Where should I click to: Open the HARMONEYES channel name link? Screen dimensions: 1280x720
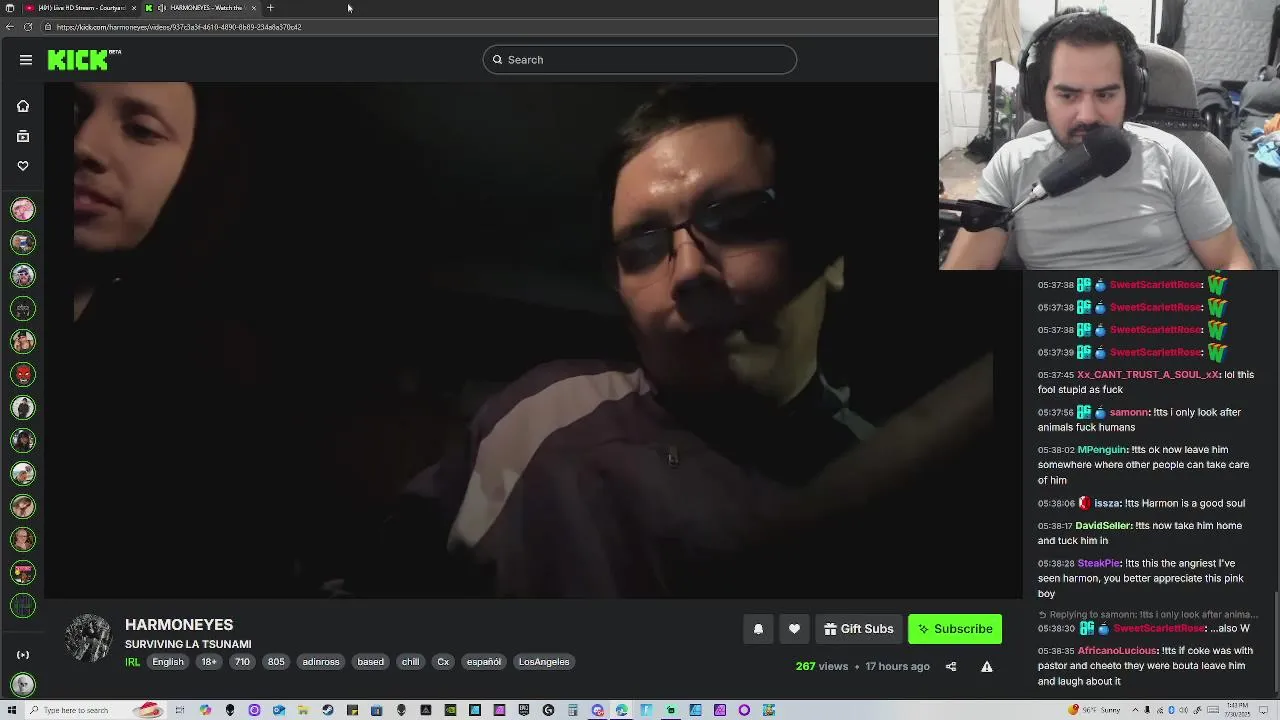coord(179,625)
